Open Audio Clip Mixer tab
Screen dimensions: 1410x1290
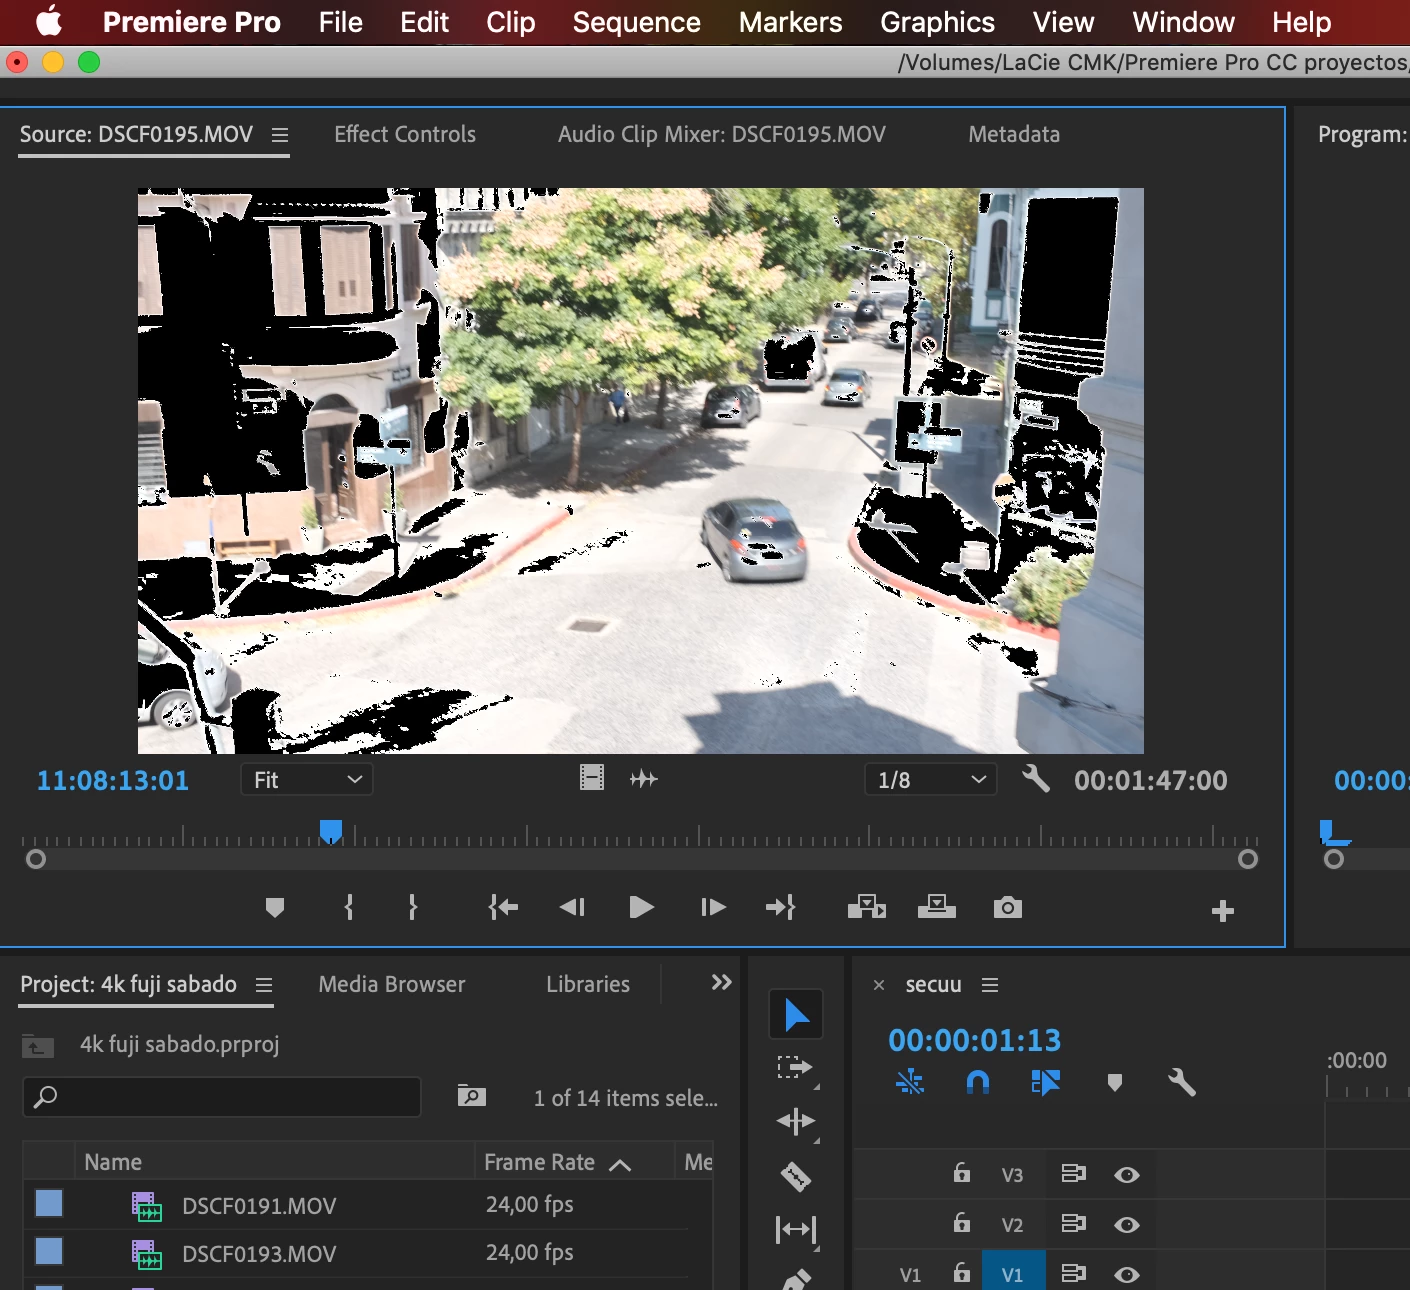721,134
